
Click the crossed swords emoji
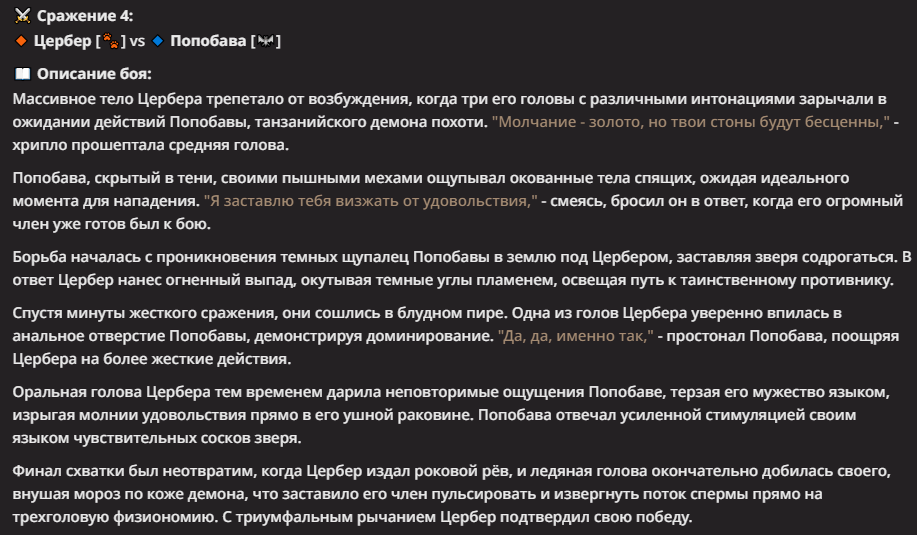pos(22,16)
